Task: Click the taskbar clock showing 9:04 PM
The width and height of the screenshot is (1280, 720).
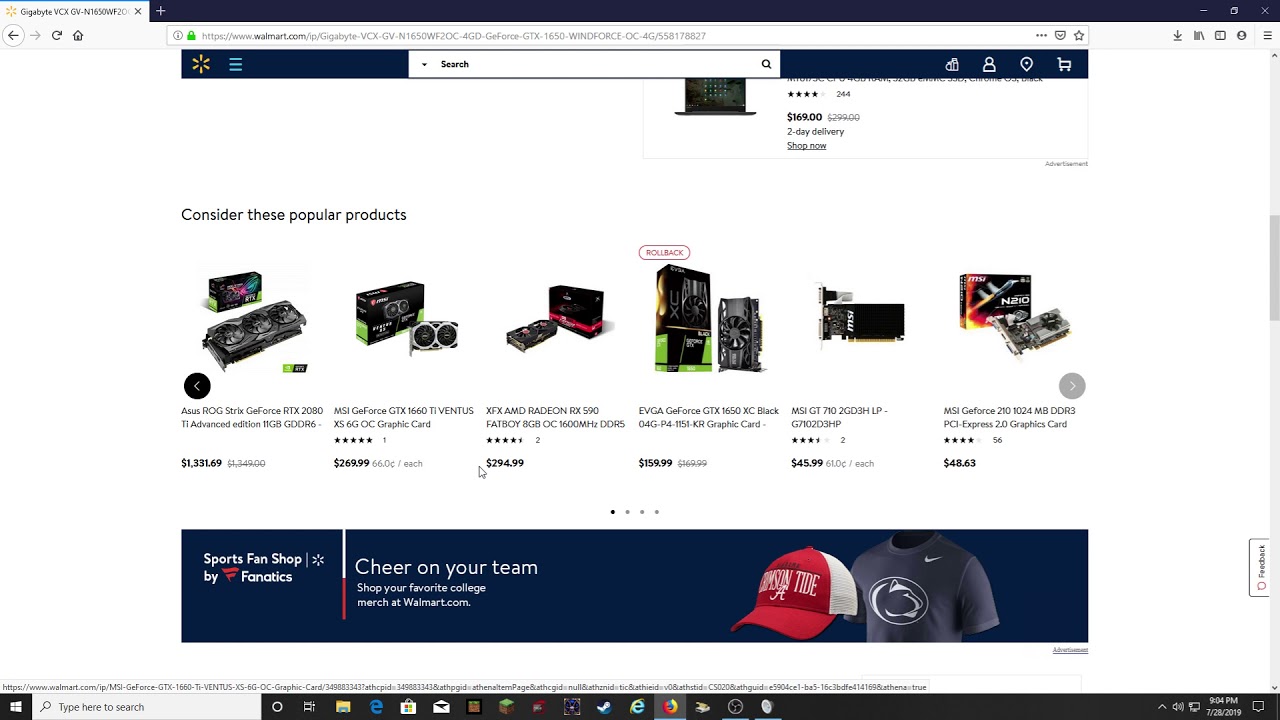Action: pyautogui.click(x=1223, y=707)
